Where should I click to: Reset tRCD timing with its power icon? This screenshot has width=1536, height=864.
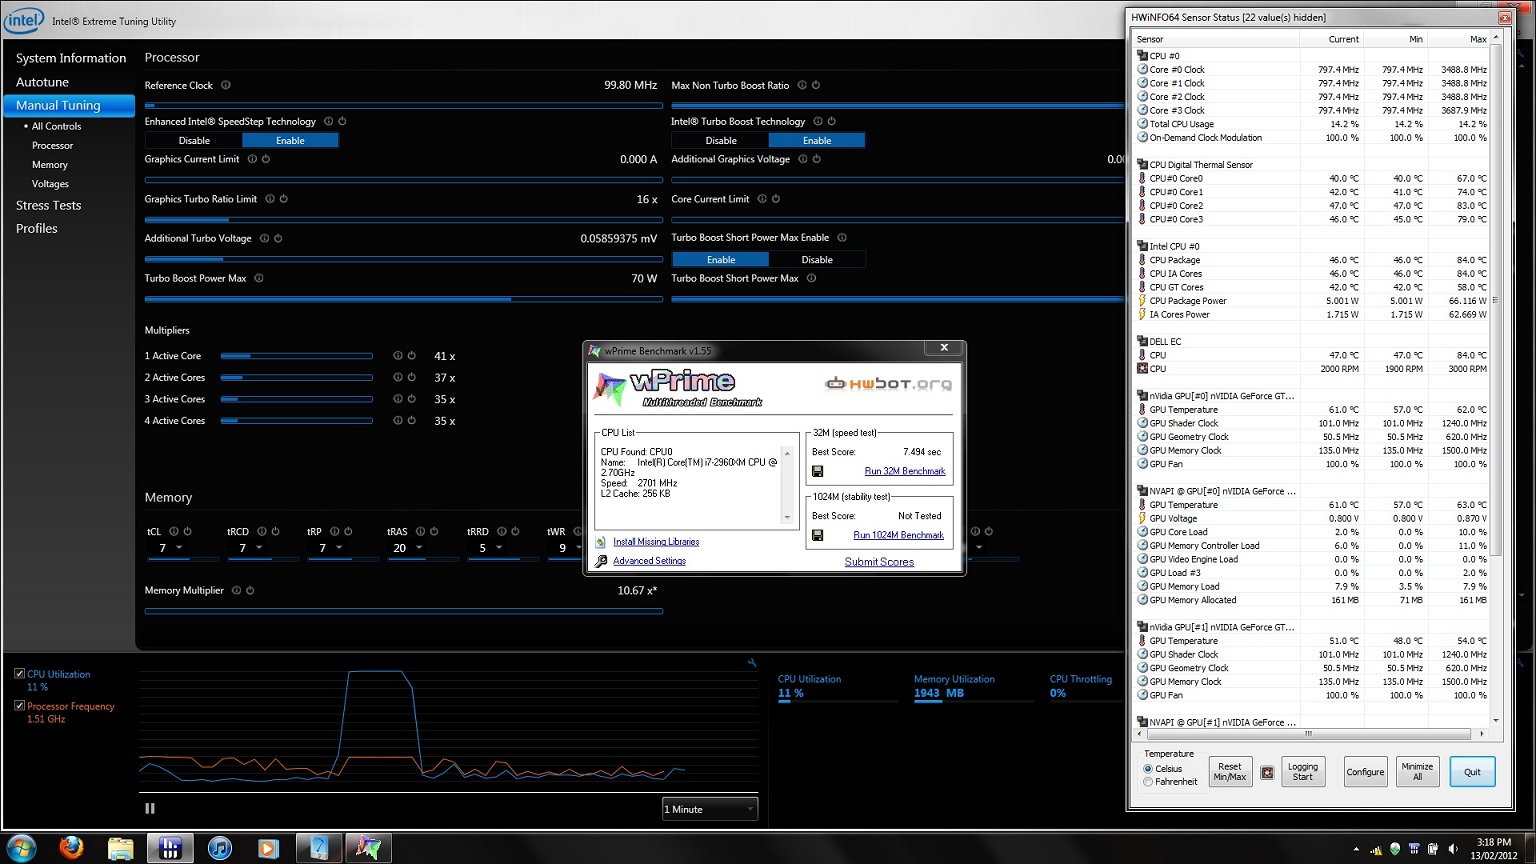tap(275, 531)
